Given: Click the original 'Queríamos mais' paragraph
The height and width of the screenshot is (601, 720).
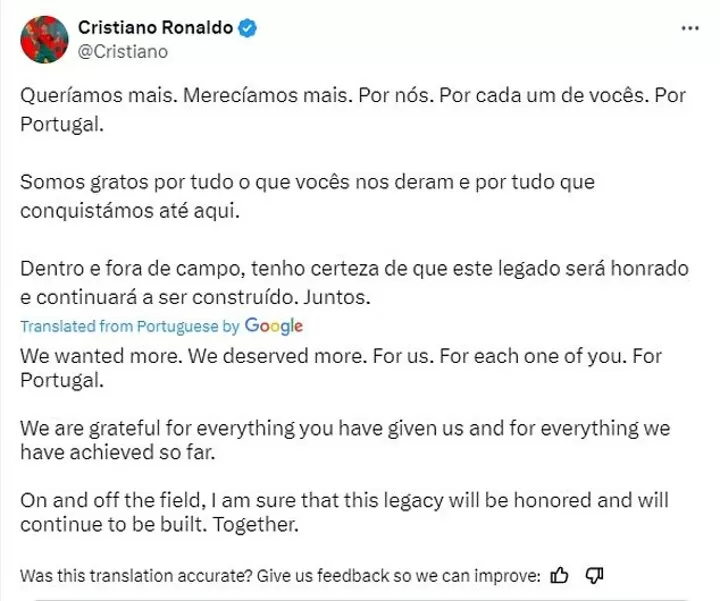Looking at the screenshot, I should [353, 109].
